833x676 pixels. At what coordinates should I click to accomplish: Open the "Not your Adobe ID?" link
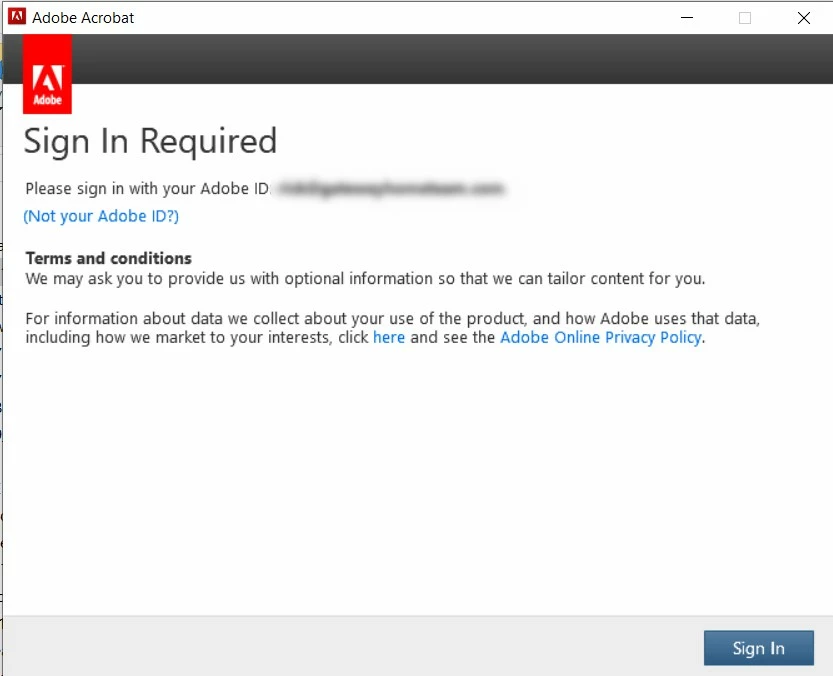[x=101, y=216]
